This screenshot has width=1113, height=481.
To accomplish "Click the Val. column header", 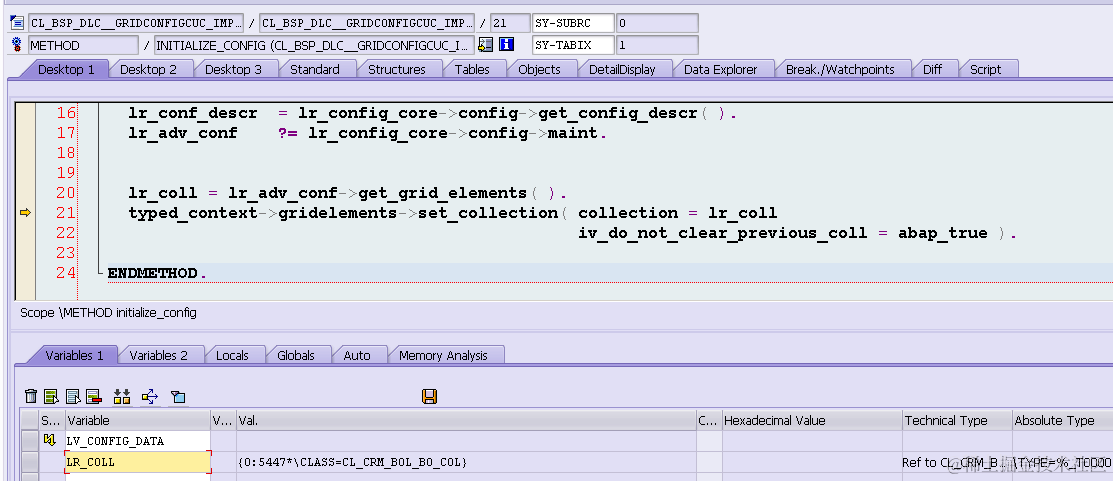I will 466,420.
